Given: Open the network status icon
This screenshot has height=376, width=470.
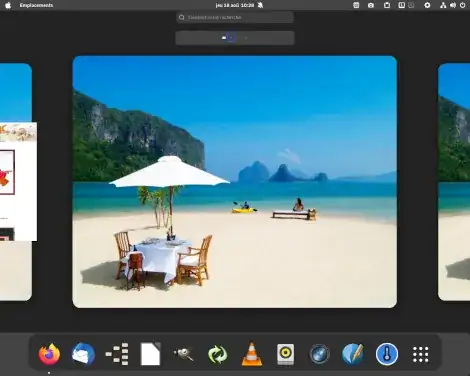Looking at the screenshot, I should pyautogui.click(x=443, y=5).
